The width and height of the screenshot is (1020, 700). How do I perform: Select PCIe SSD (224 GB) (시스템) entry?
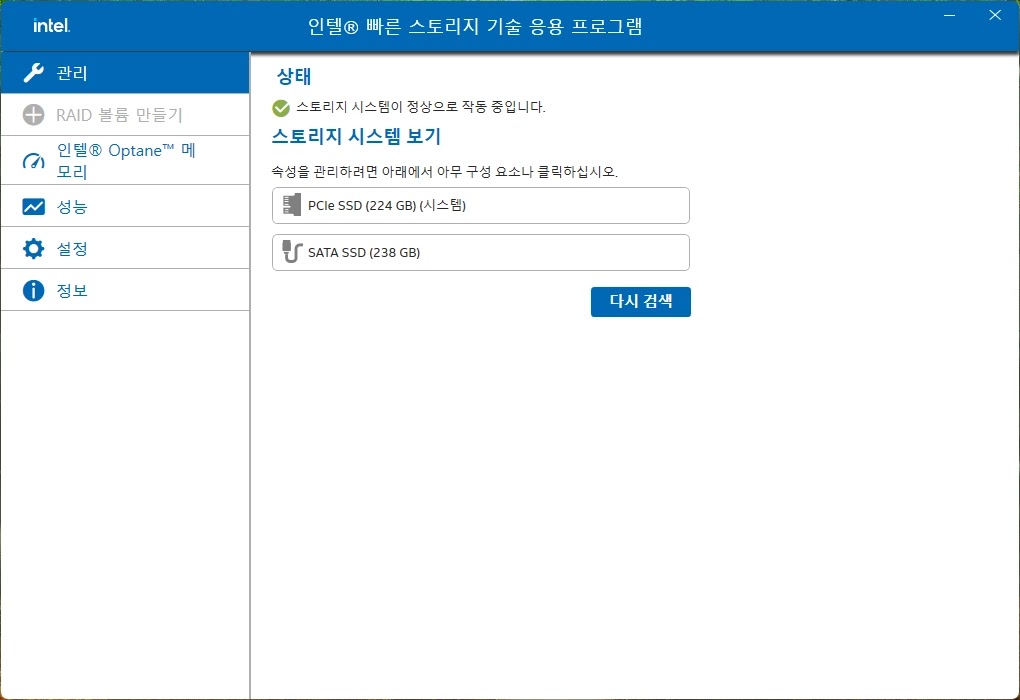tap(481, 206)
